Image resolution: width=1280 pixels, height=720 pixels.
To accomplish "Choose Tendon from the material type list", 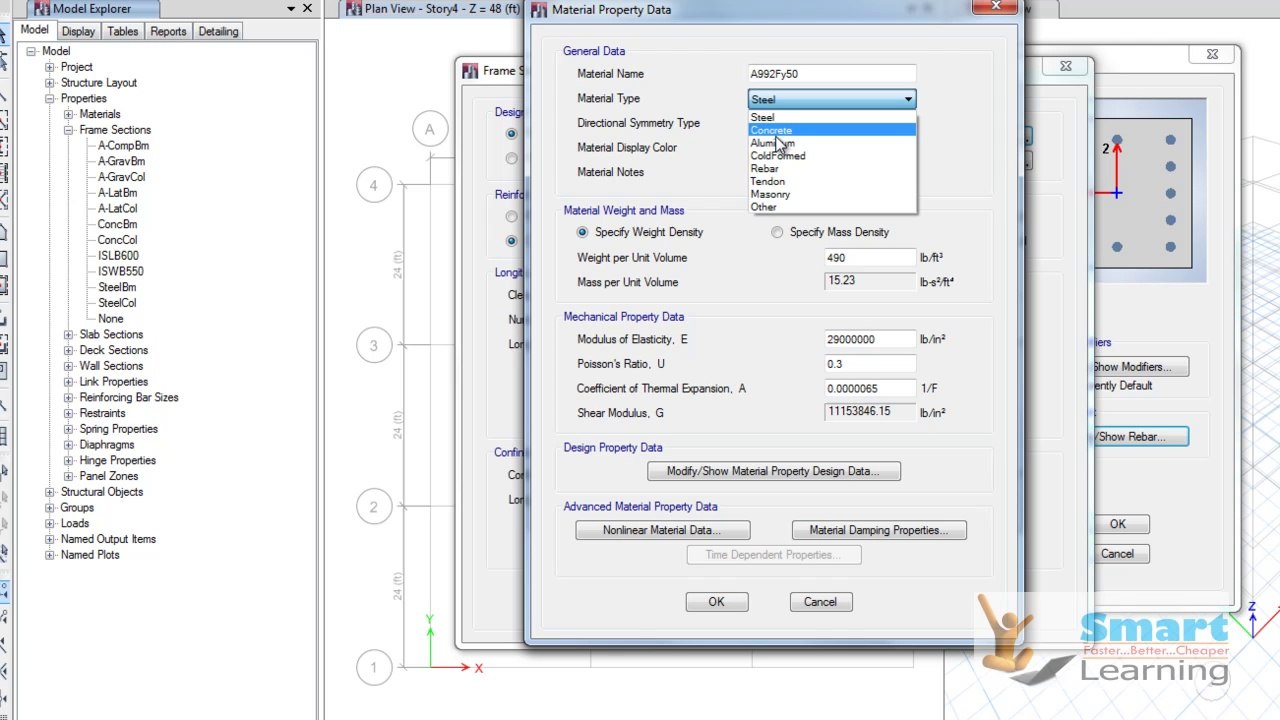I will pyautogui.click(x=832, y=182).
